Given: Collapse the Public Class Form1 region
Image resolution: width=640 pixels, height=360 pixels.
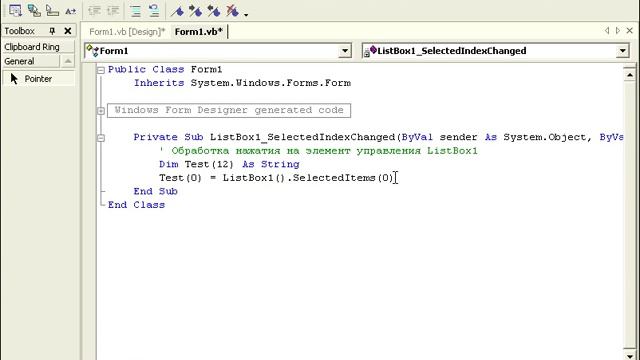Looking at the screenshot, I should [x=101, y=70].
